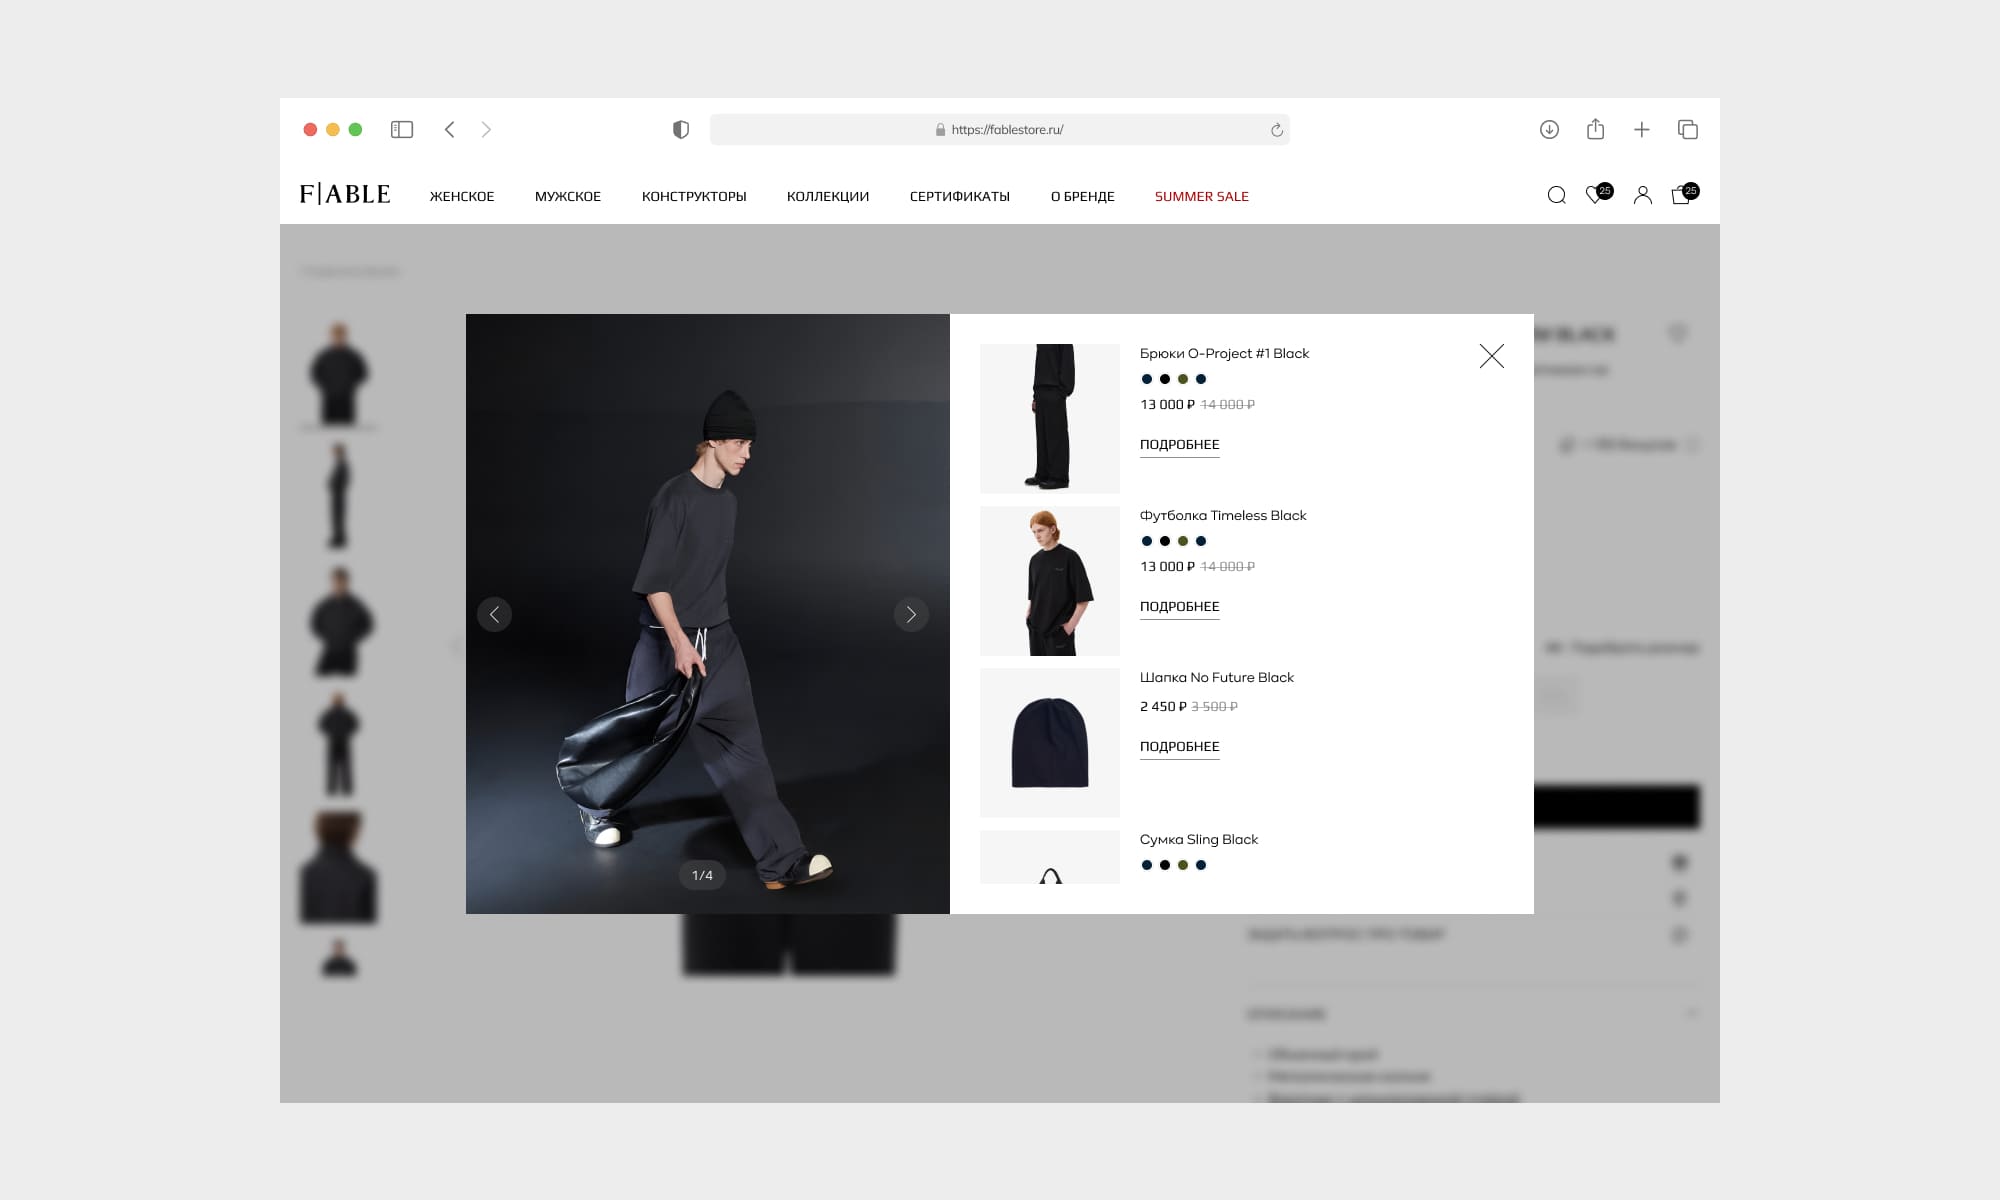Viewport: 2000px width, 1200px height.
Task: Click the Safari sidebar toggle icon
Action: click(x=402, y=129)
